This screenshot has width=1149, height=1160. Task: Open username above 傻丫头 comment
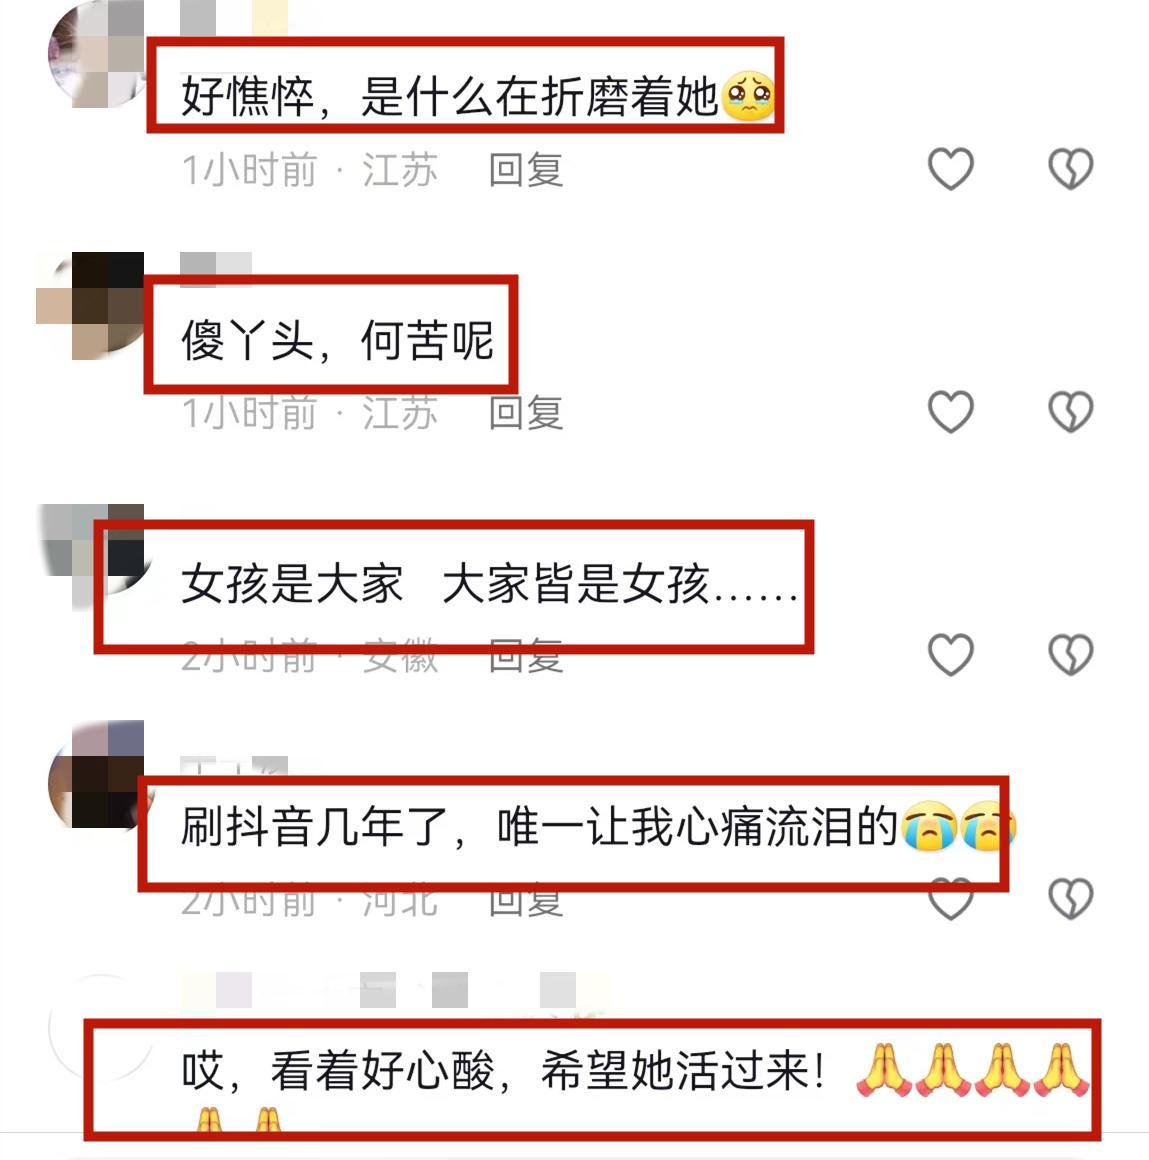pos(216,269)
